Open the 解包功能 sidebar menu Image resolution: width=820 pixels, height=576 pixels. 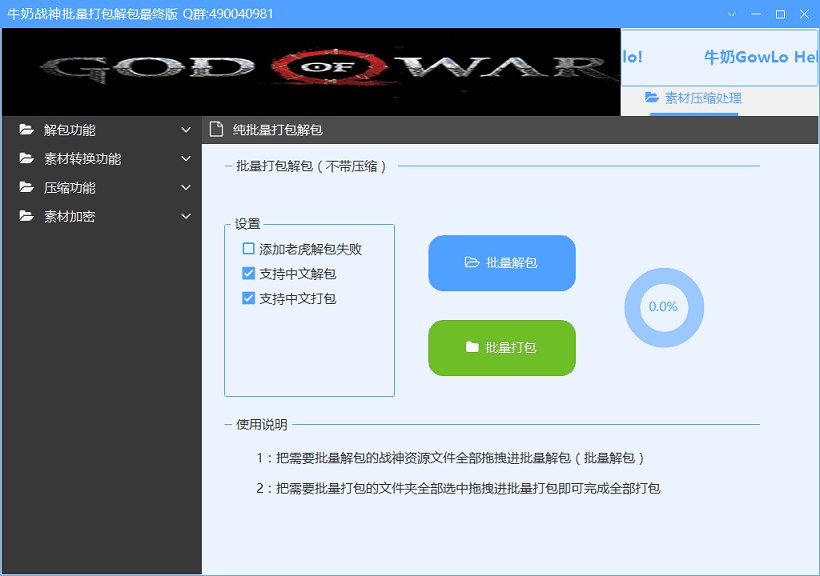point(102,130)
